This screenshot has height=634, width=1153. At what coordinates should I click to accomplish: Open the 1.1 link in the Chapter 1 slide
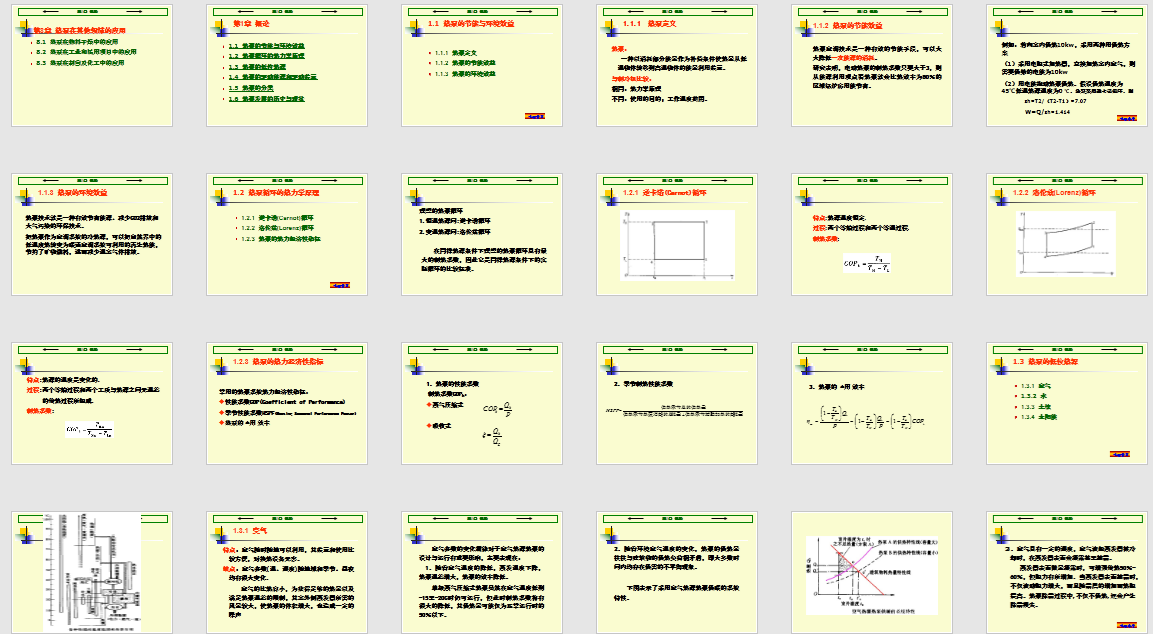265,46
